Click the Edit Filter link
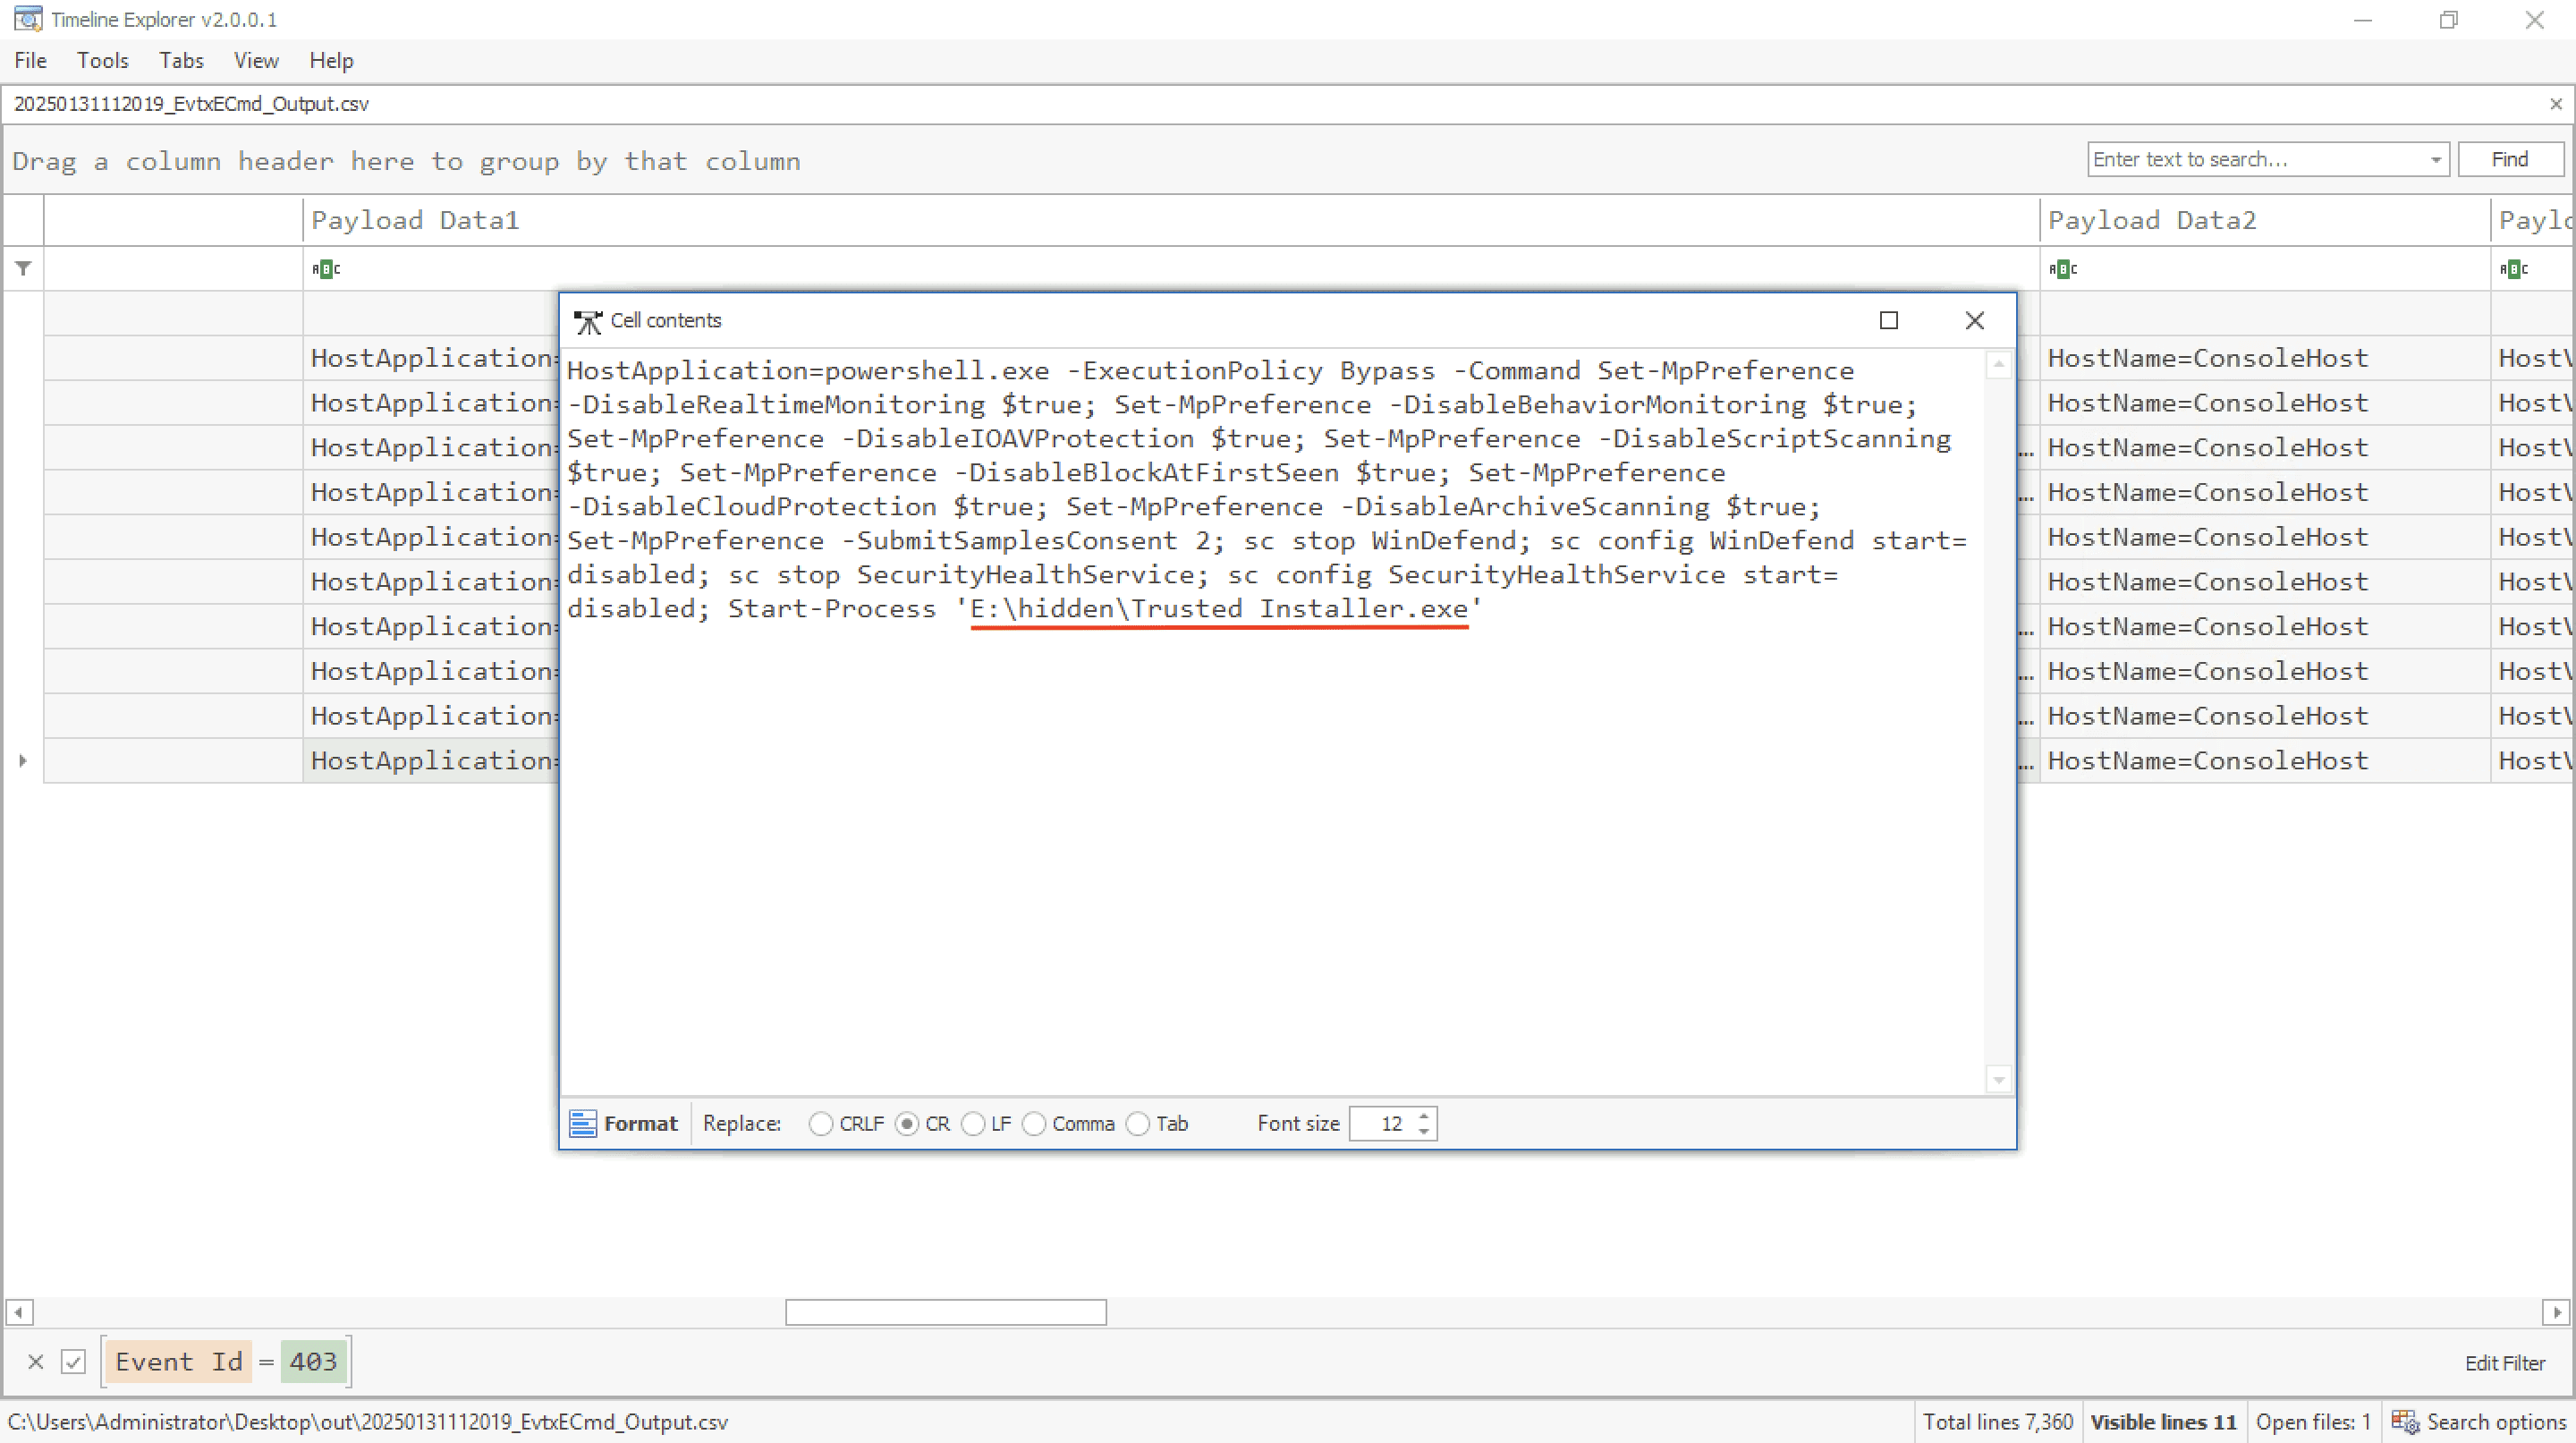The width and height of the screenshot is (2576, 1443). (x=2504, y=1362)
